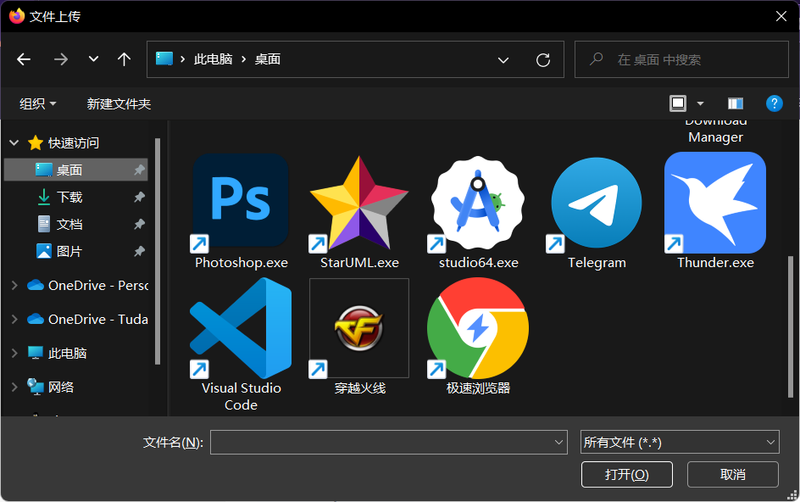Click the Download Manager label
The height and width of the screenshot is (502, 800).
[715, 131]
